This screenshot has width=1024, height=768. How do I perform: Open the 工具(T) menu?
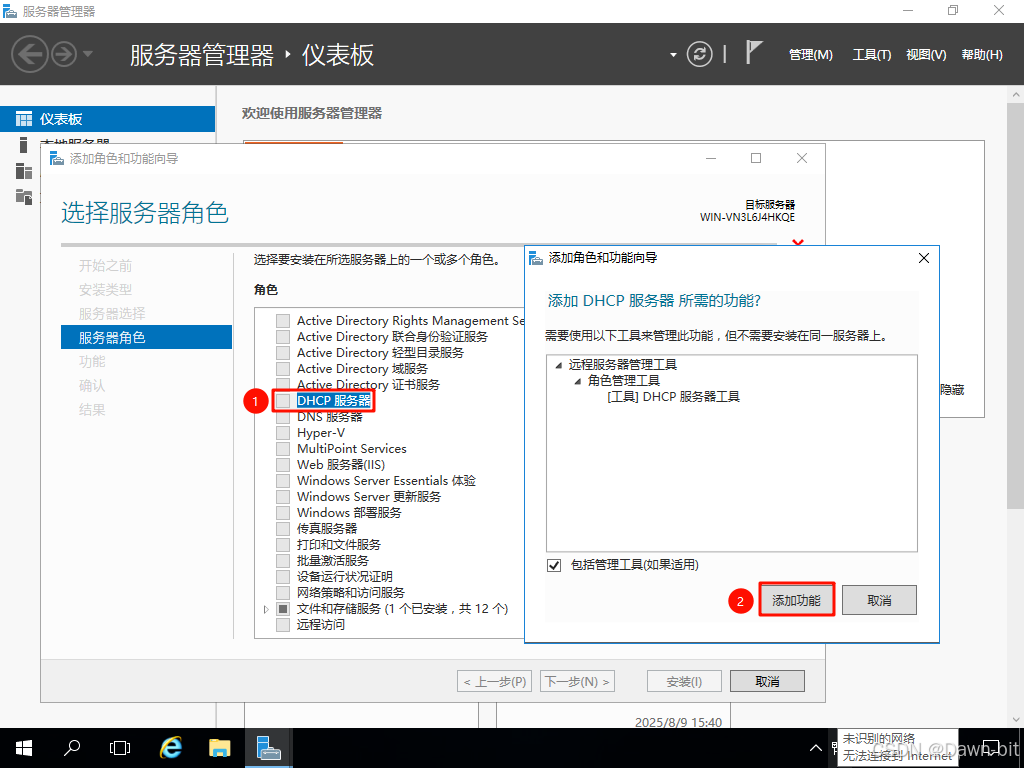point(872,55)
